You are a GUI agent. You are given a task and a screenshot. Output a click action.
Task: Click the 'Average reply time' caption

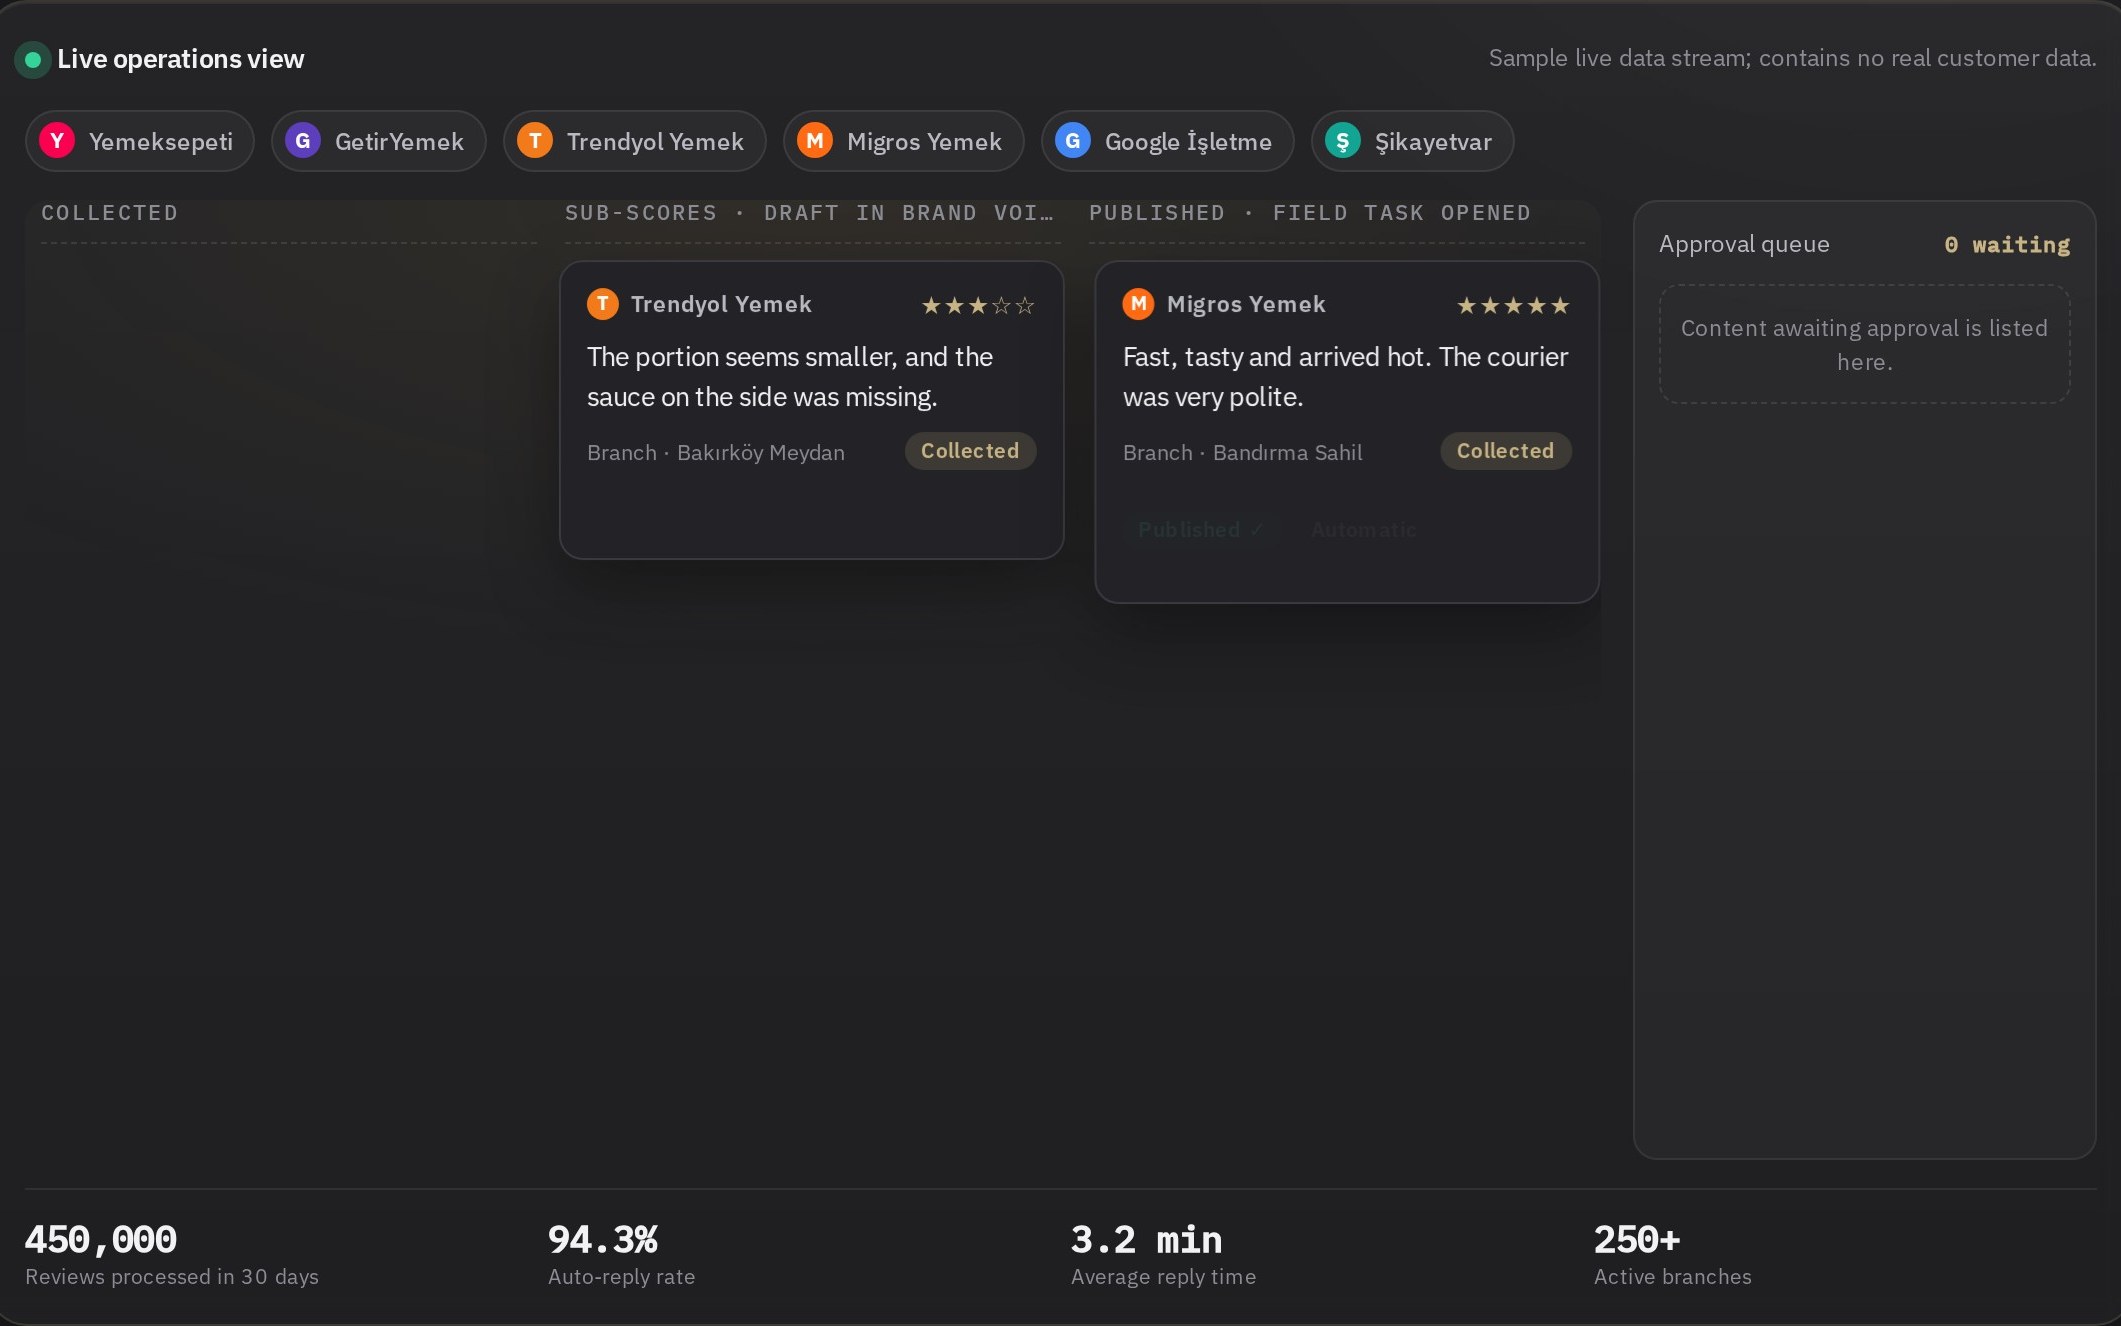tap(1164, 1277)
